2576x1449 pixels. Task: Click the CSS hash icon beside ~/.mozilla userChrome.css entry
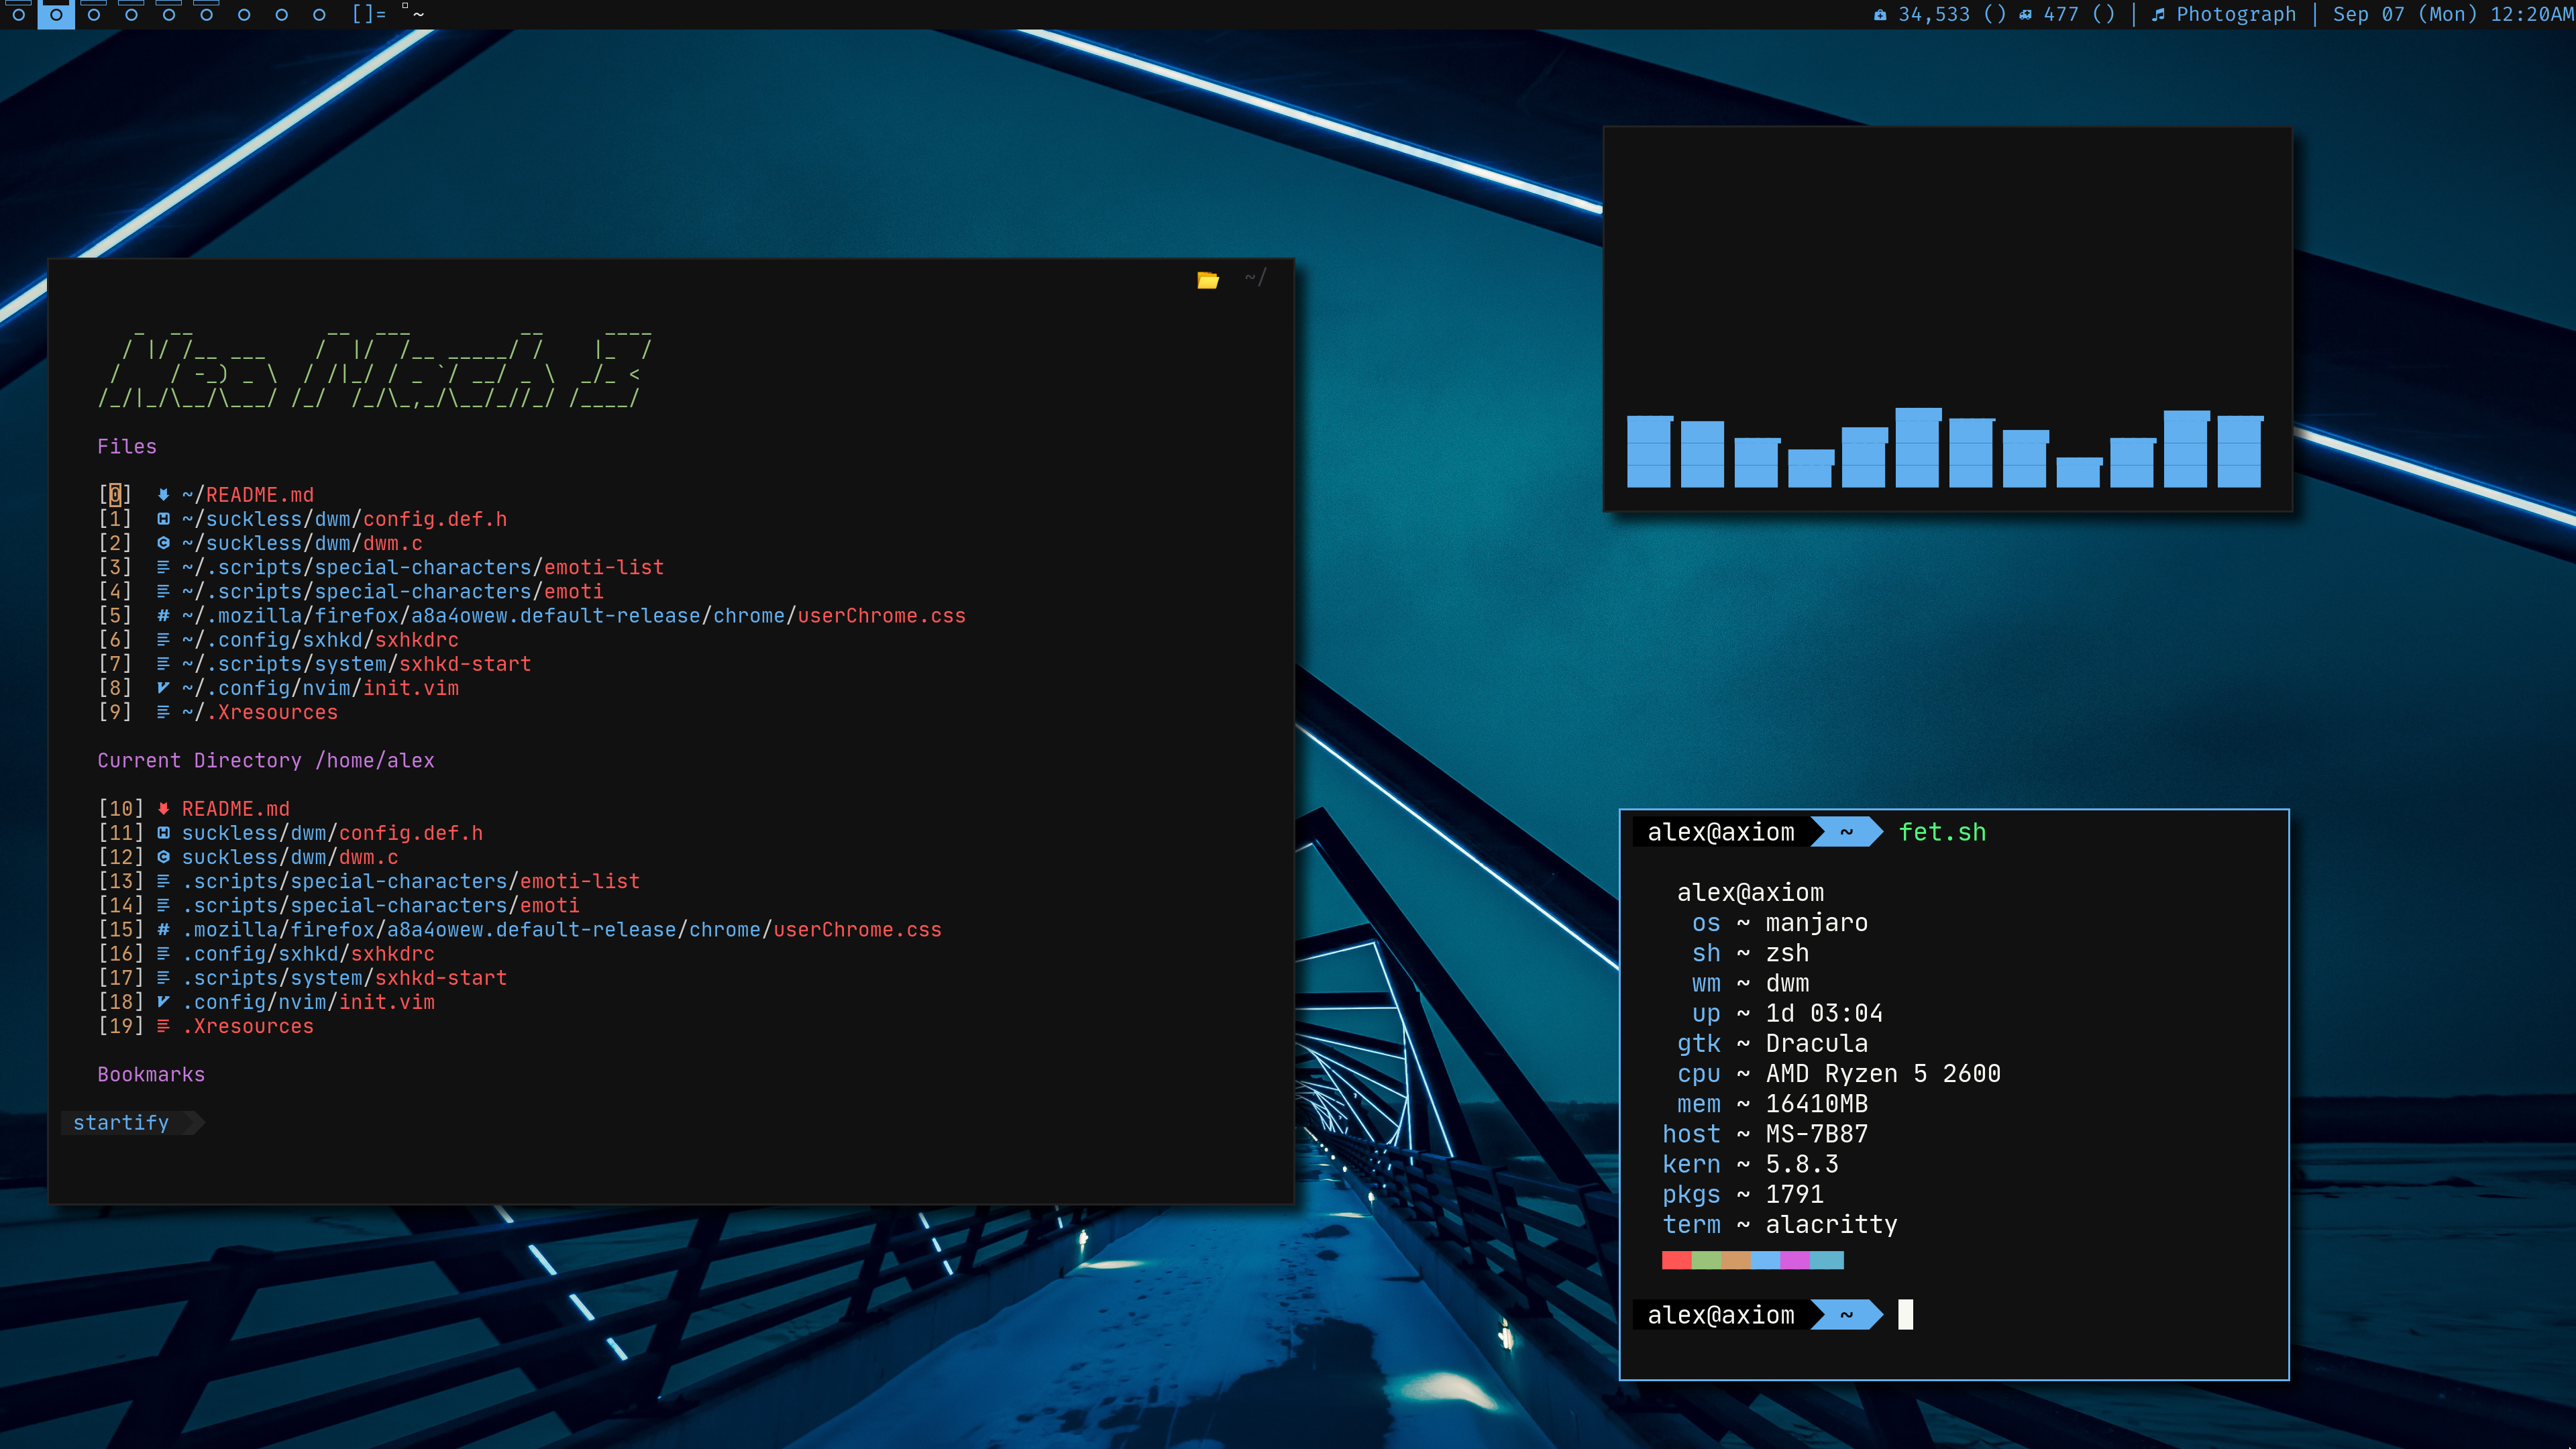[x=163, y=616]
